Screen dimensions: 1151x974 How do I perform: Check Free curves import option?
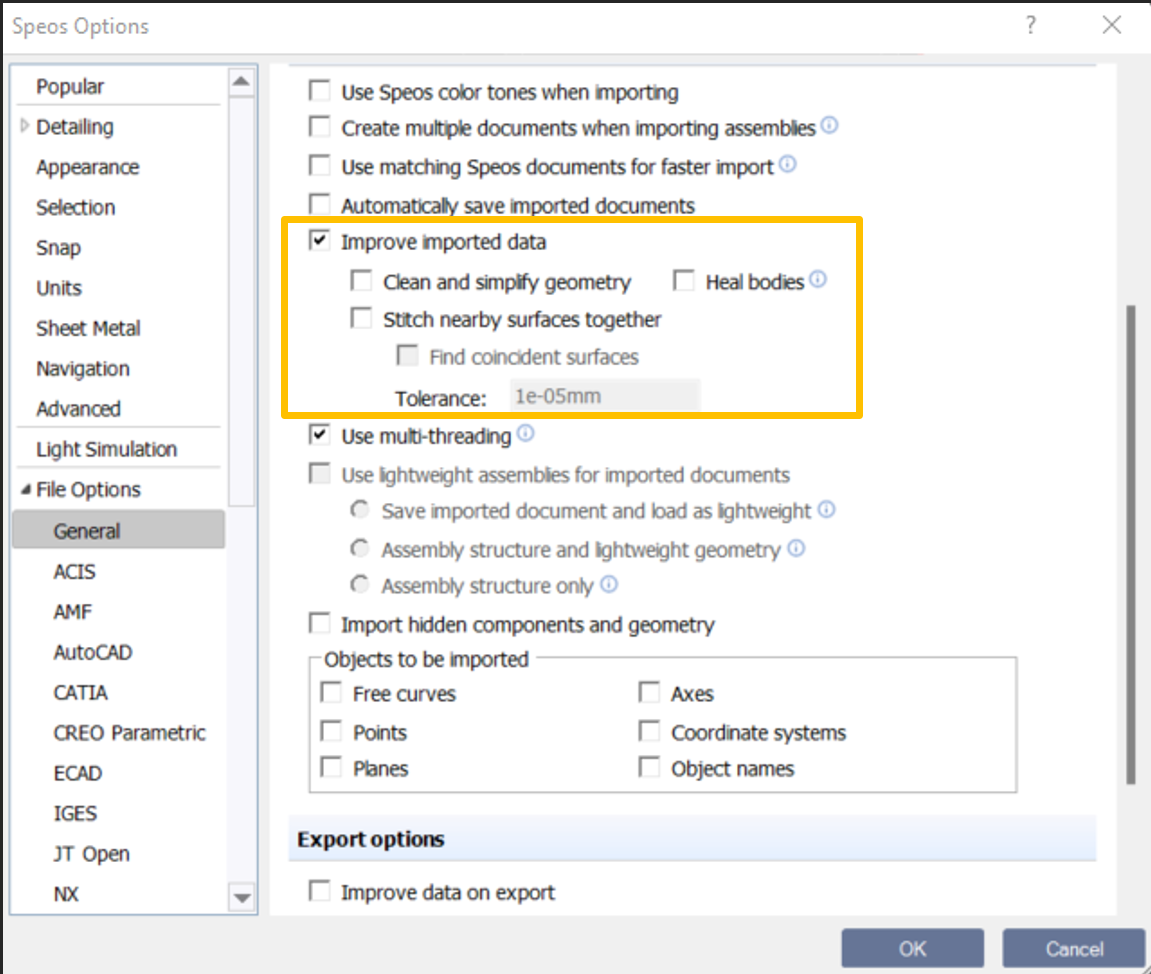(331, 693)
